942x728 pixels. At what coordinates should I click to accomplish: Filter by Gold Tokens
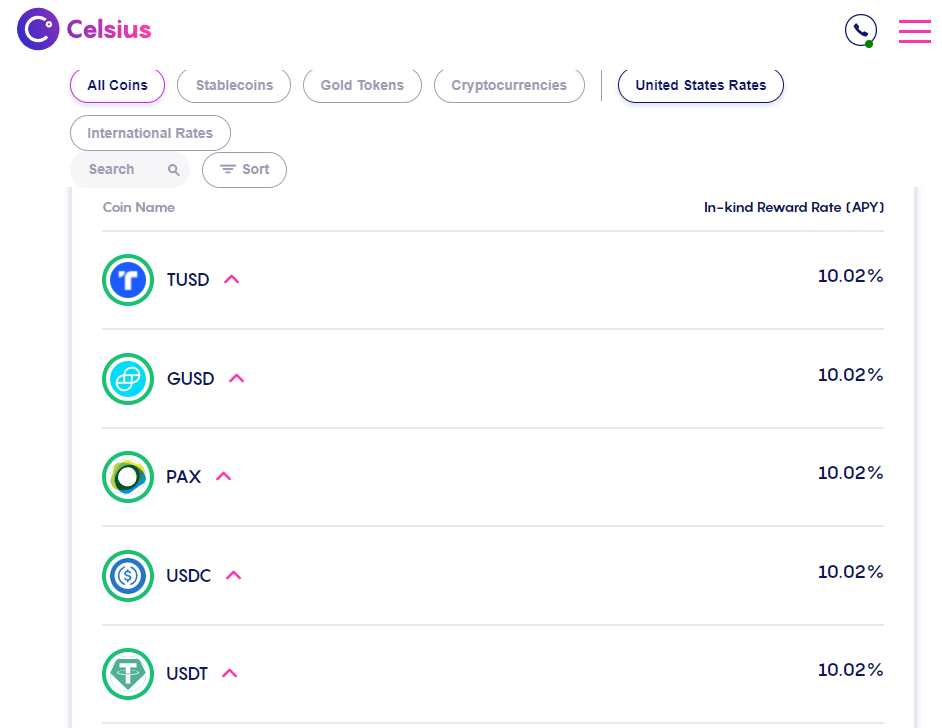pos(362,85)
